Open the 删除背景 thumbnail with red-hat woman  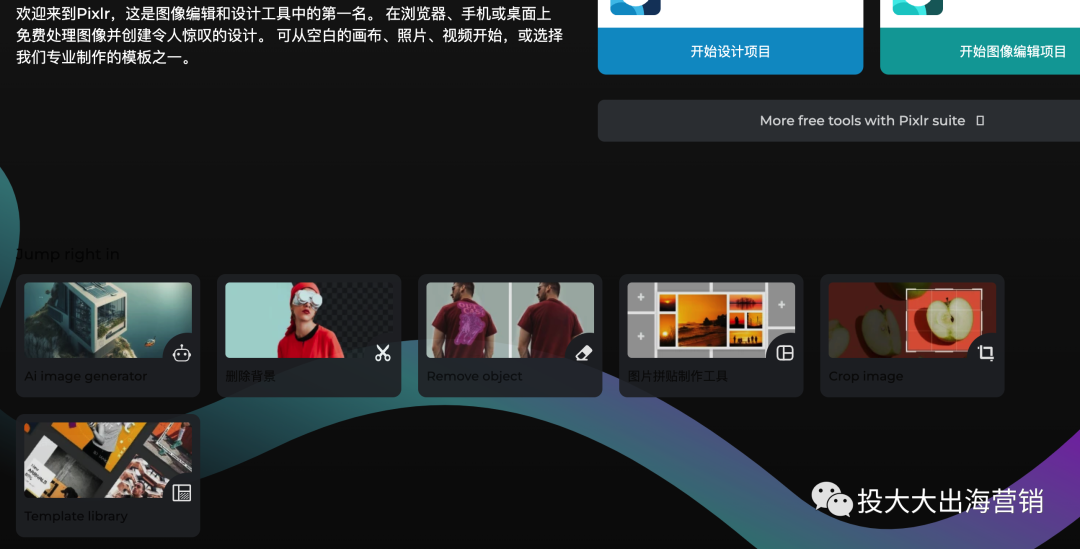coord(309,320)
